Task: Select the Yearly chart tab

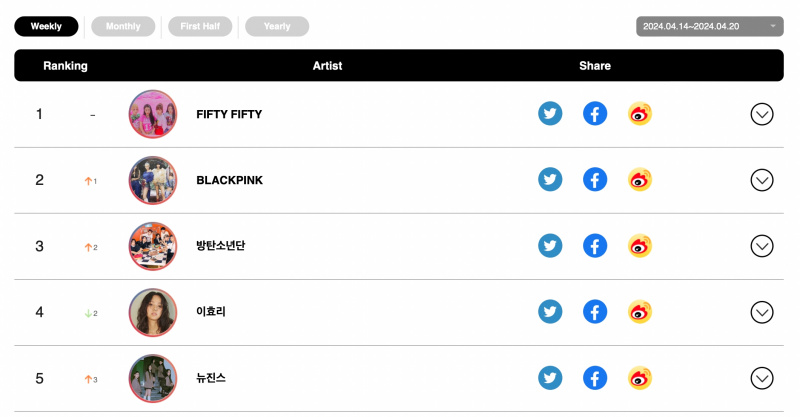Action: click(277, 26)
